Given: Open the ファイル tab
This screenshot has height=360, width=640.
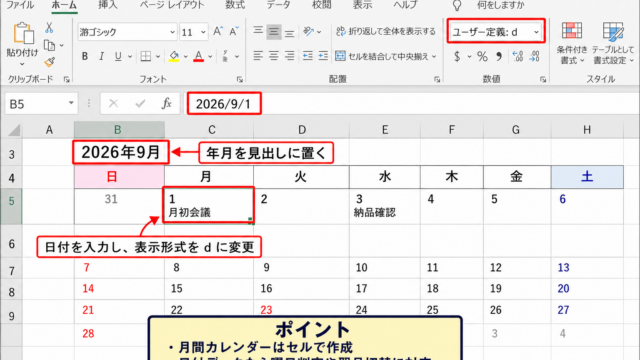Looking at the screenshot, I should click(20, 5).
